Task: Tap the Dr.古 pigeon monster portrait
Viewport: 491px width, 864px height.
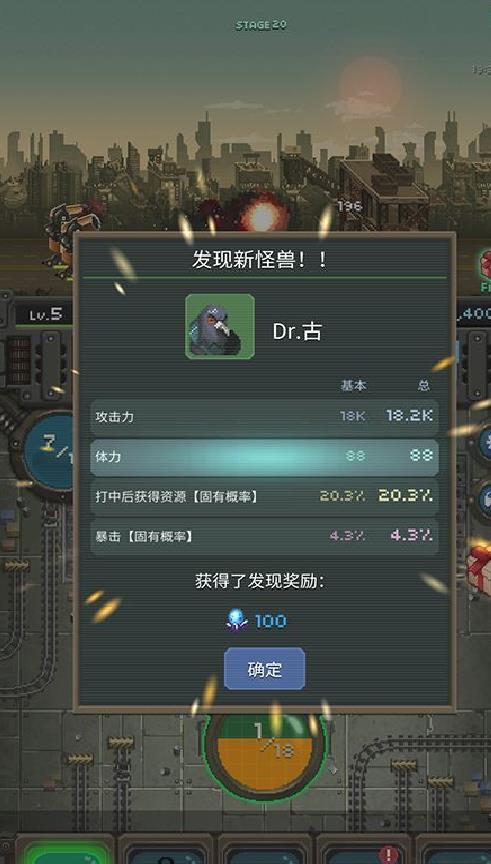Action: pos(220,326)
